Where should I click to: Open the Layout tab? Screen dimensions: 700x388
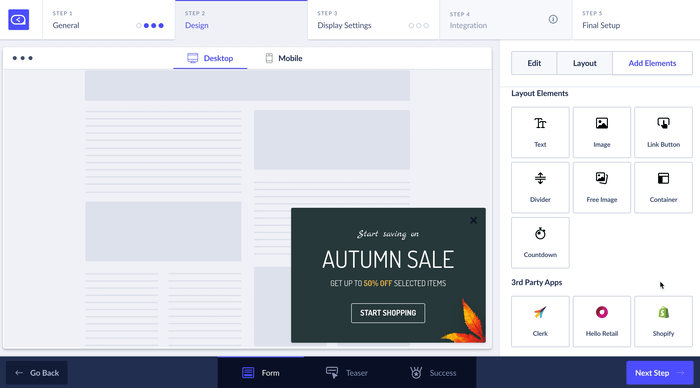[585, 63]
